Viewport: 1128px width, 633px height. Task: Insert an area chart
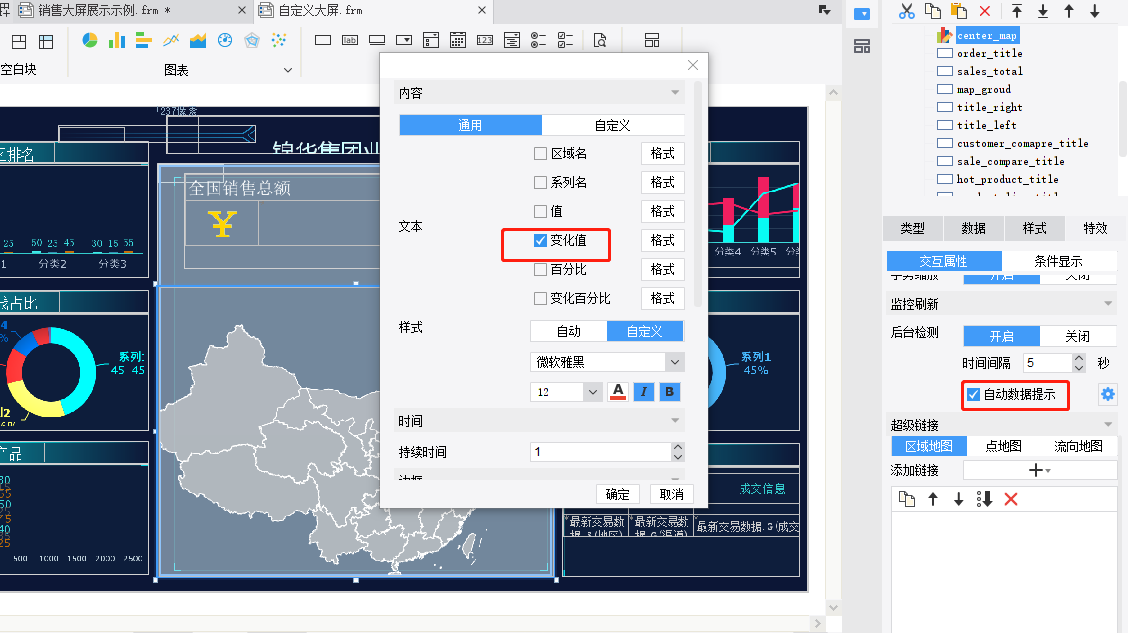click(198, 40)
